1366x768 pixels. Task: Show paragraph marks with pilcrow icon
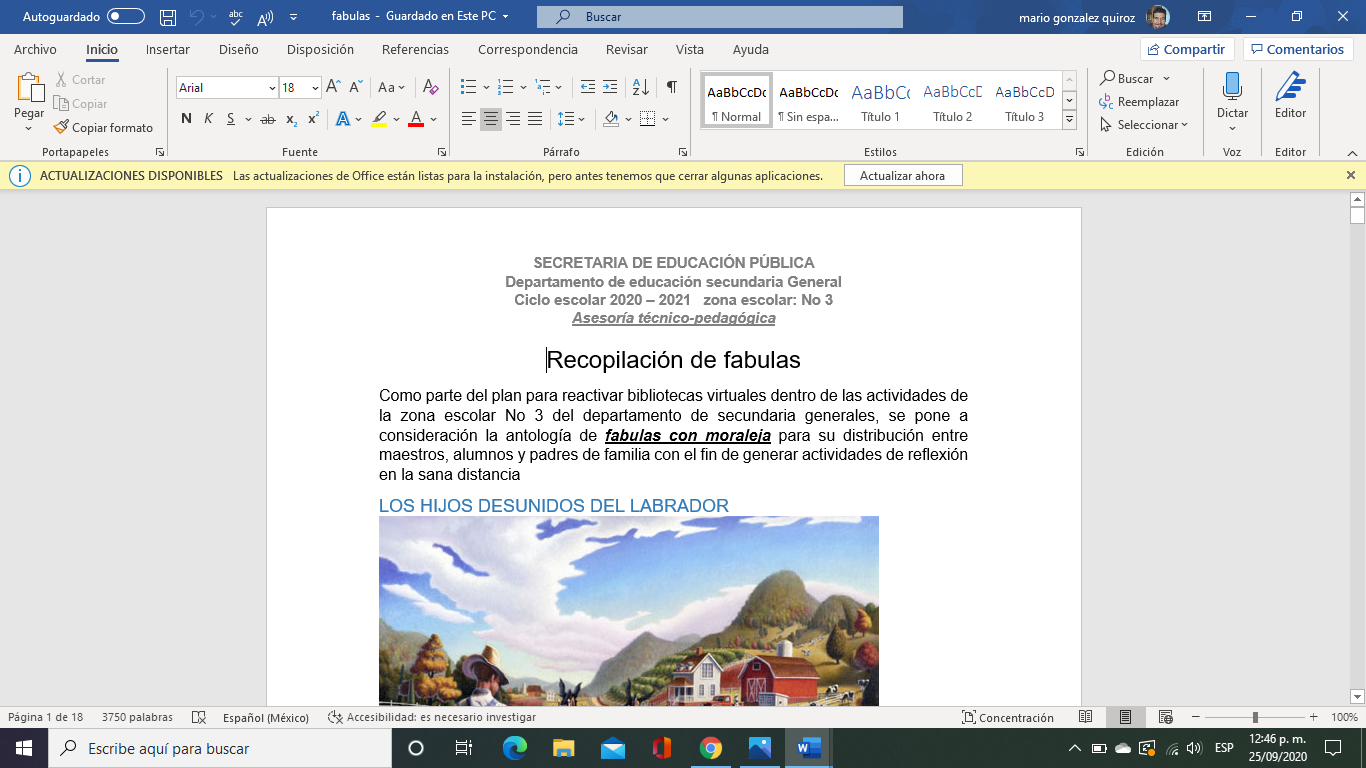tap(671, 87)
